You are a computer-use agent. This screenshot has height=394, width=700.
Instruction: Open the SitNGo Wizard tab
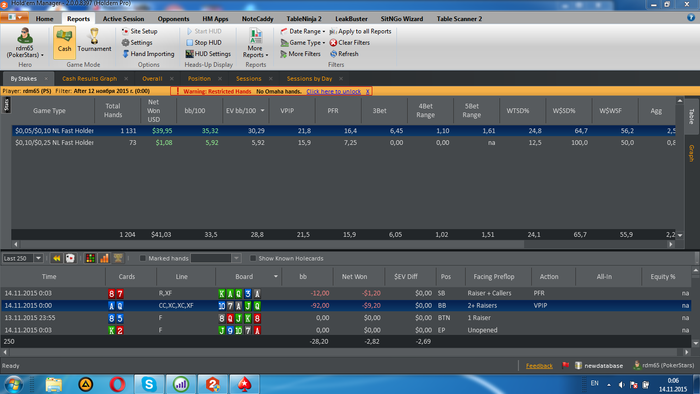pos(402,19)
